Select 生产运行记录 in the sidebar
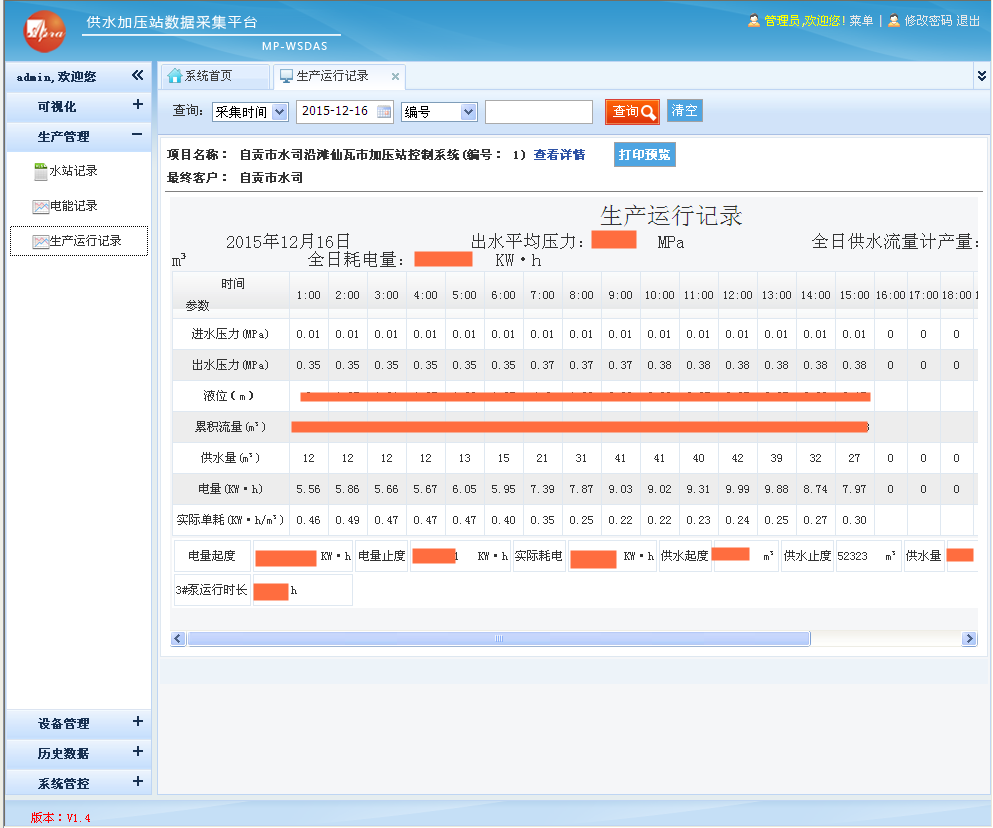Image resolution: width=993 pixels, height=828 pixels. pos(85,241)
